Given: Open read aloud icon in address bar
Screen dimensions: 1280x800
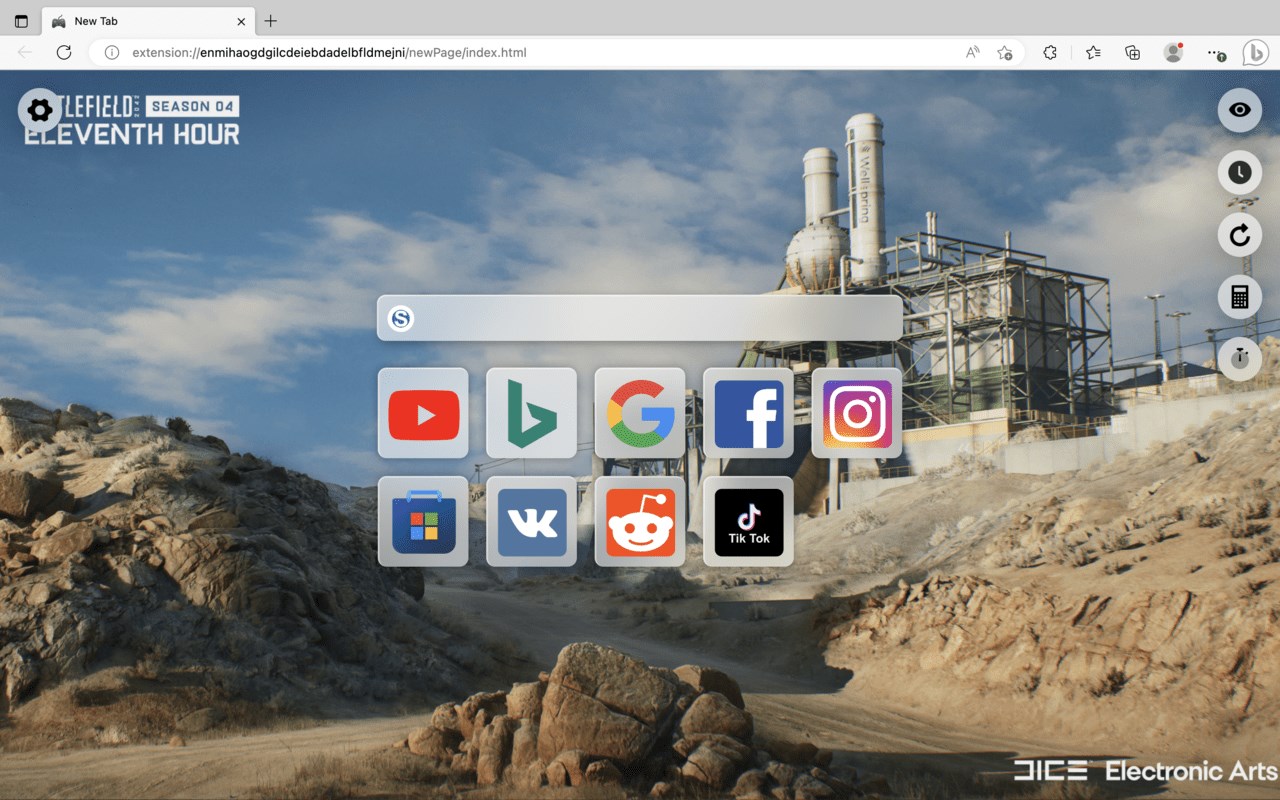Looking at the screenshot, I should coord(973,53).
